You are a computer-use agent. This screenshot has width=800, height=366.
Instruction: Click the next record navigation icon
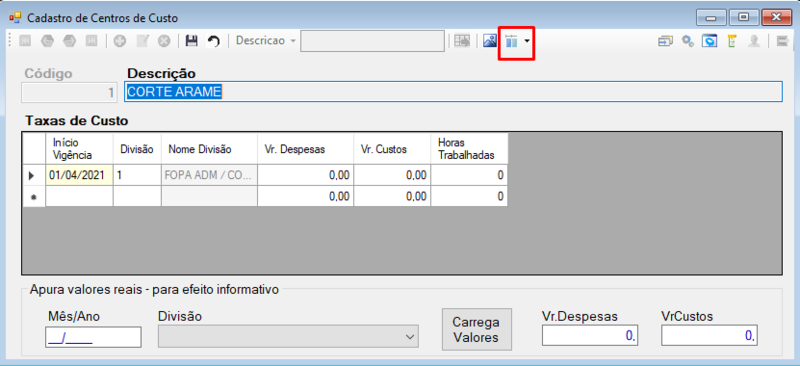(x=69, y=41)
